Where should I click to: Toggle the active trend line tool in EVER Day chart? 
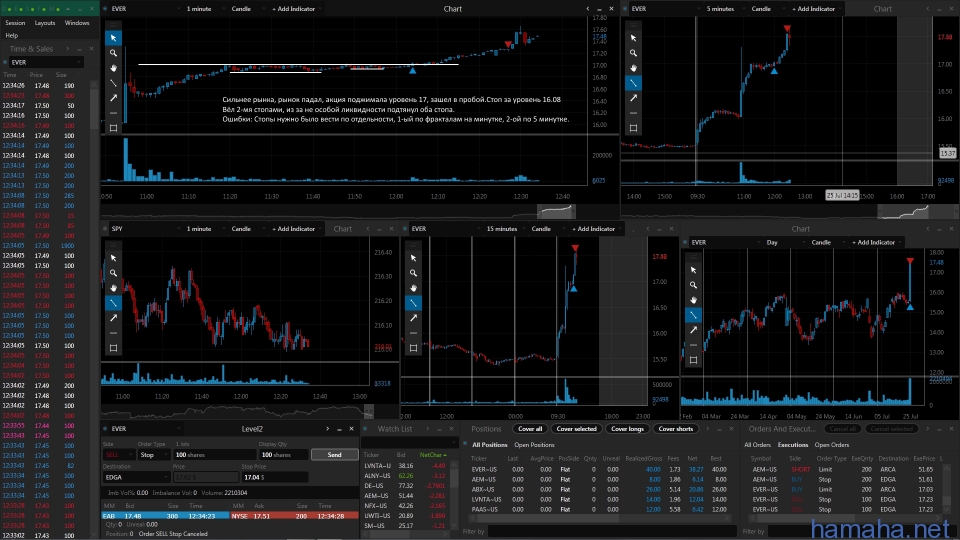pyautogui.click(x=693, y=315)
